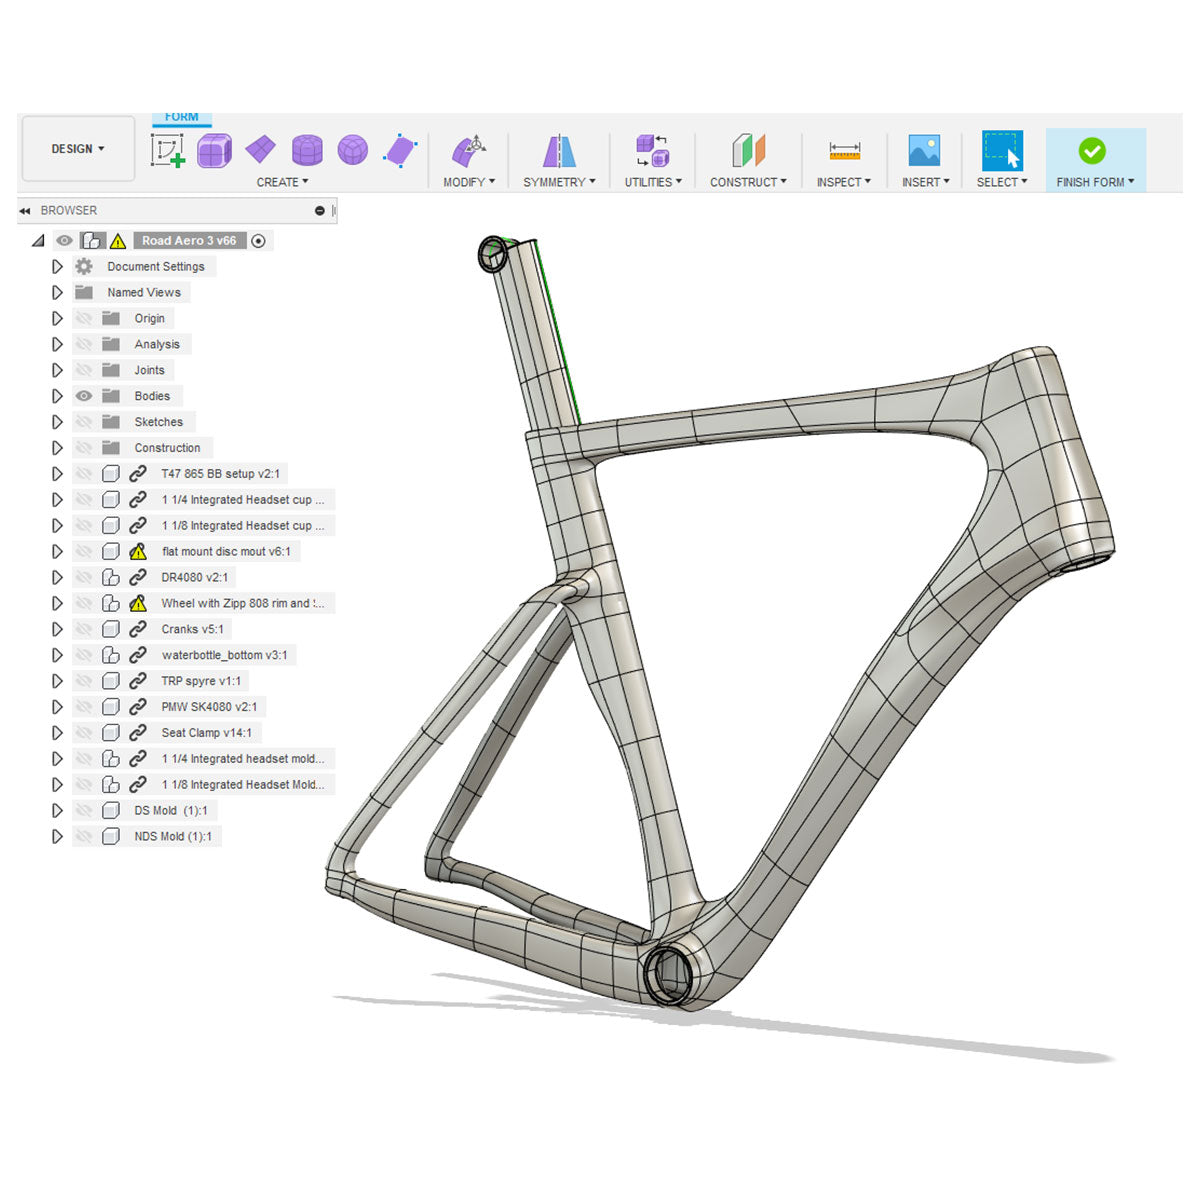Select the Plane form tool
The width and height of the screenshot is (1200, 1200).
pyautogui.click(x=260, y=150)
